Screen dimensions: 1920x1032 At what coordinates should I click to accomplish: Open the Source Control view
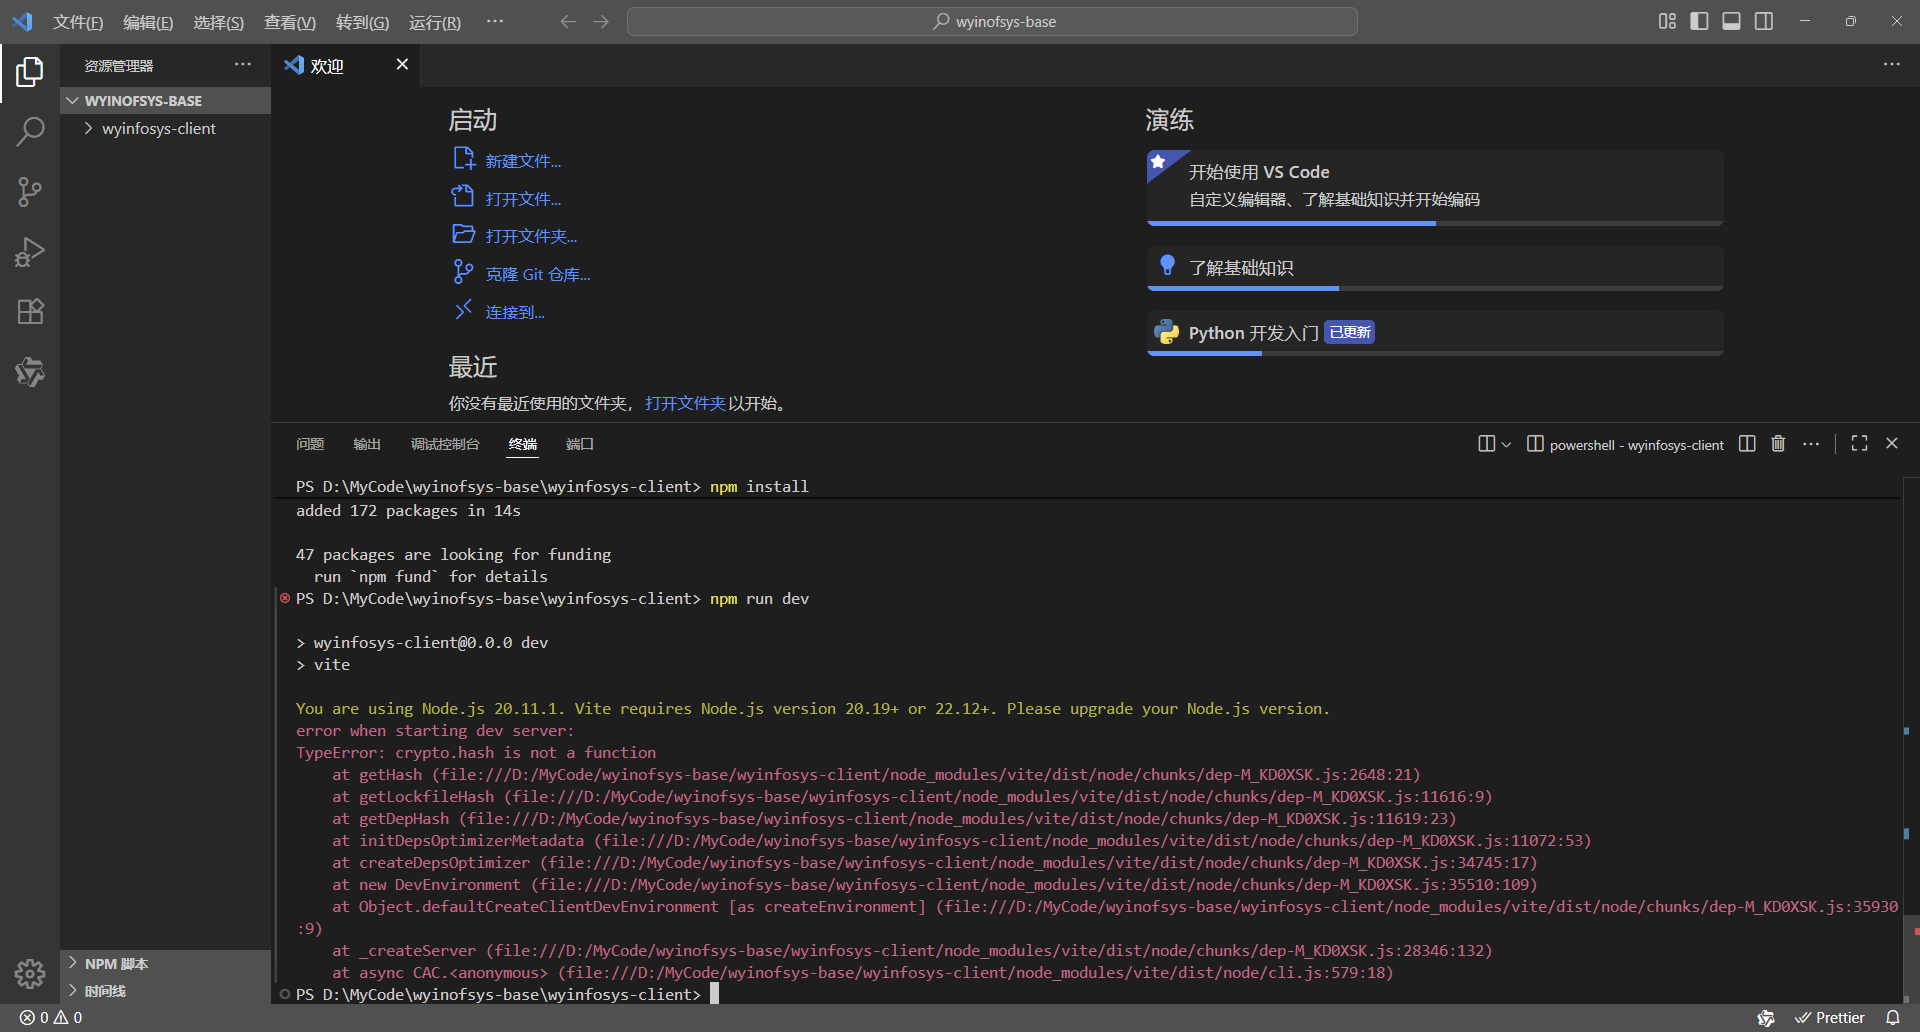pyautogui.click(x=30, y=191)
